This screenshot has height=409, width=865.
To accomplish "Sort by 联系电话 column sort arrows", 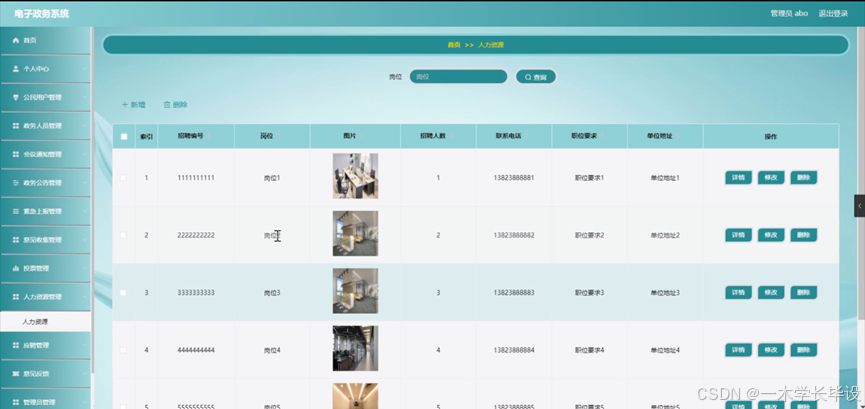I will point(527,136).
